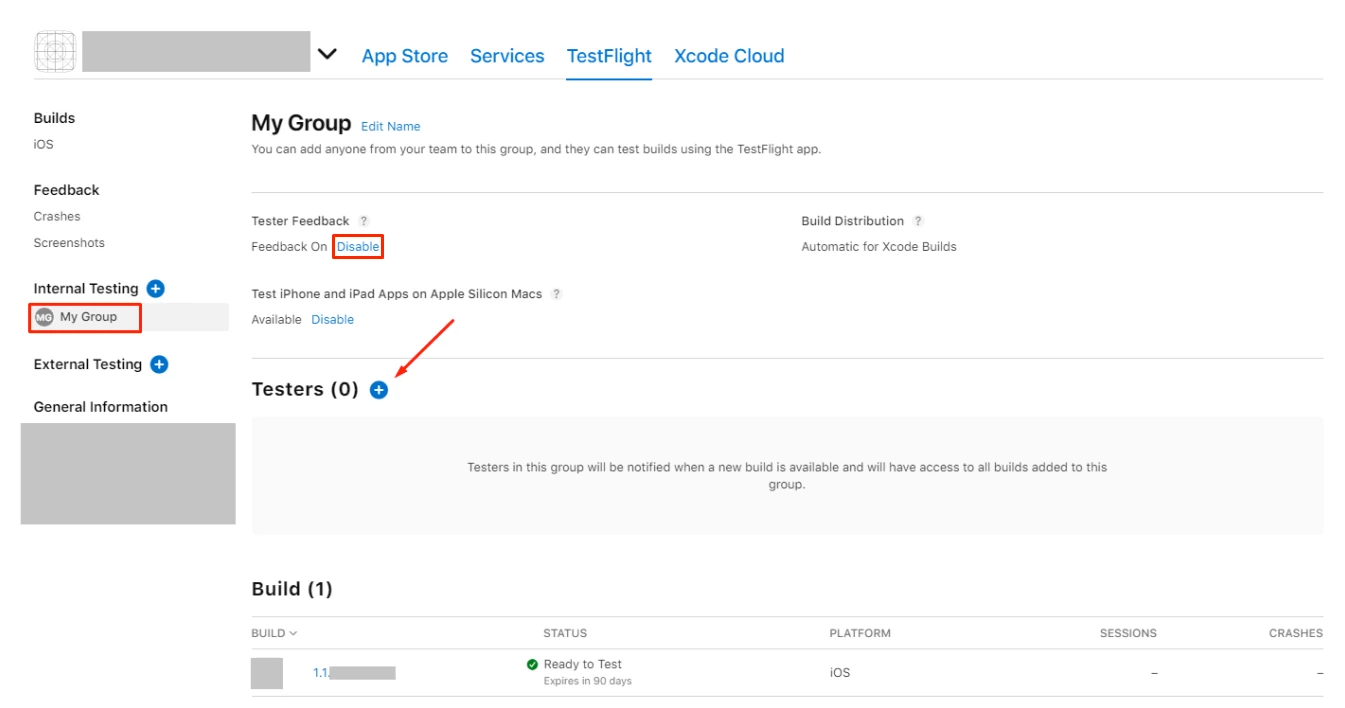The width and height of the screenshot is (1345, 708).
Task: Click the STATUS column header
Action: 565,633
